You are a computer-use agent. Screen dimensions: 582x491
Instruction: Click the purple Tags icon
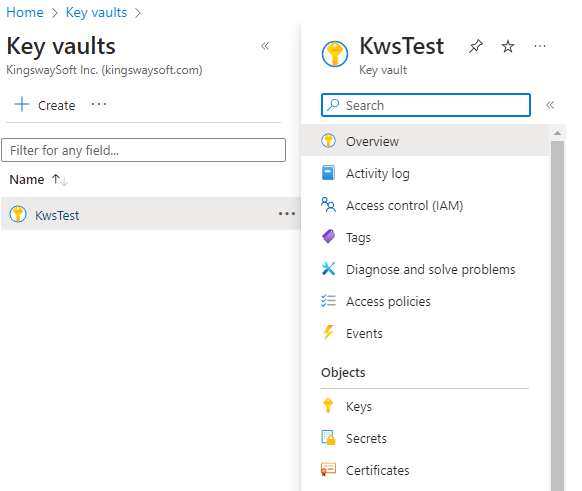coord(328,237)
